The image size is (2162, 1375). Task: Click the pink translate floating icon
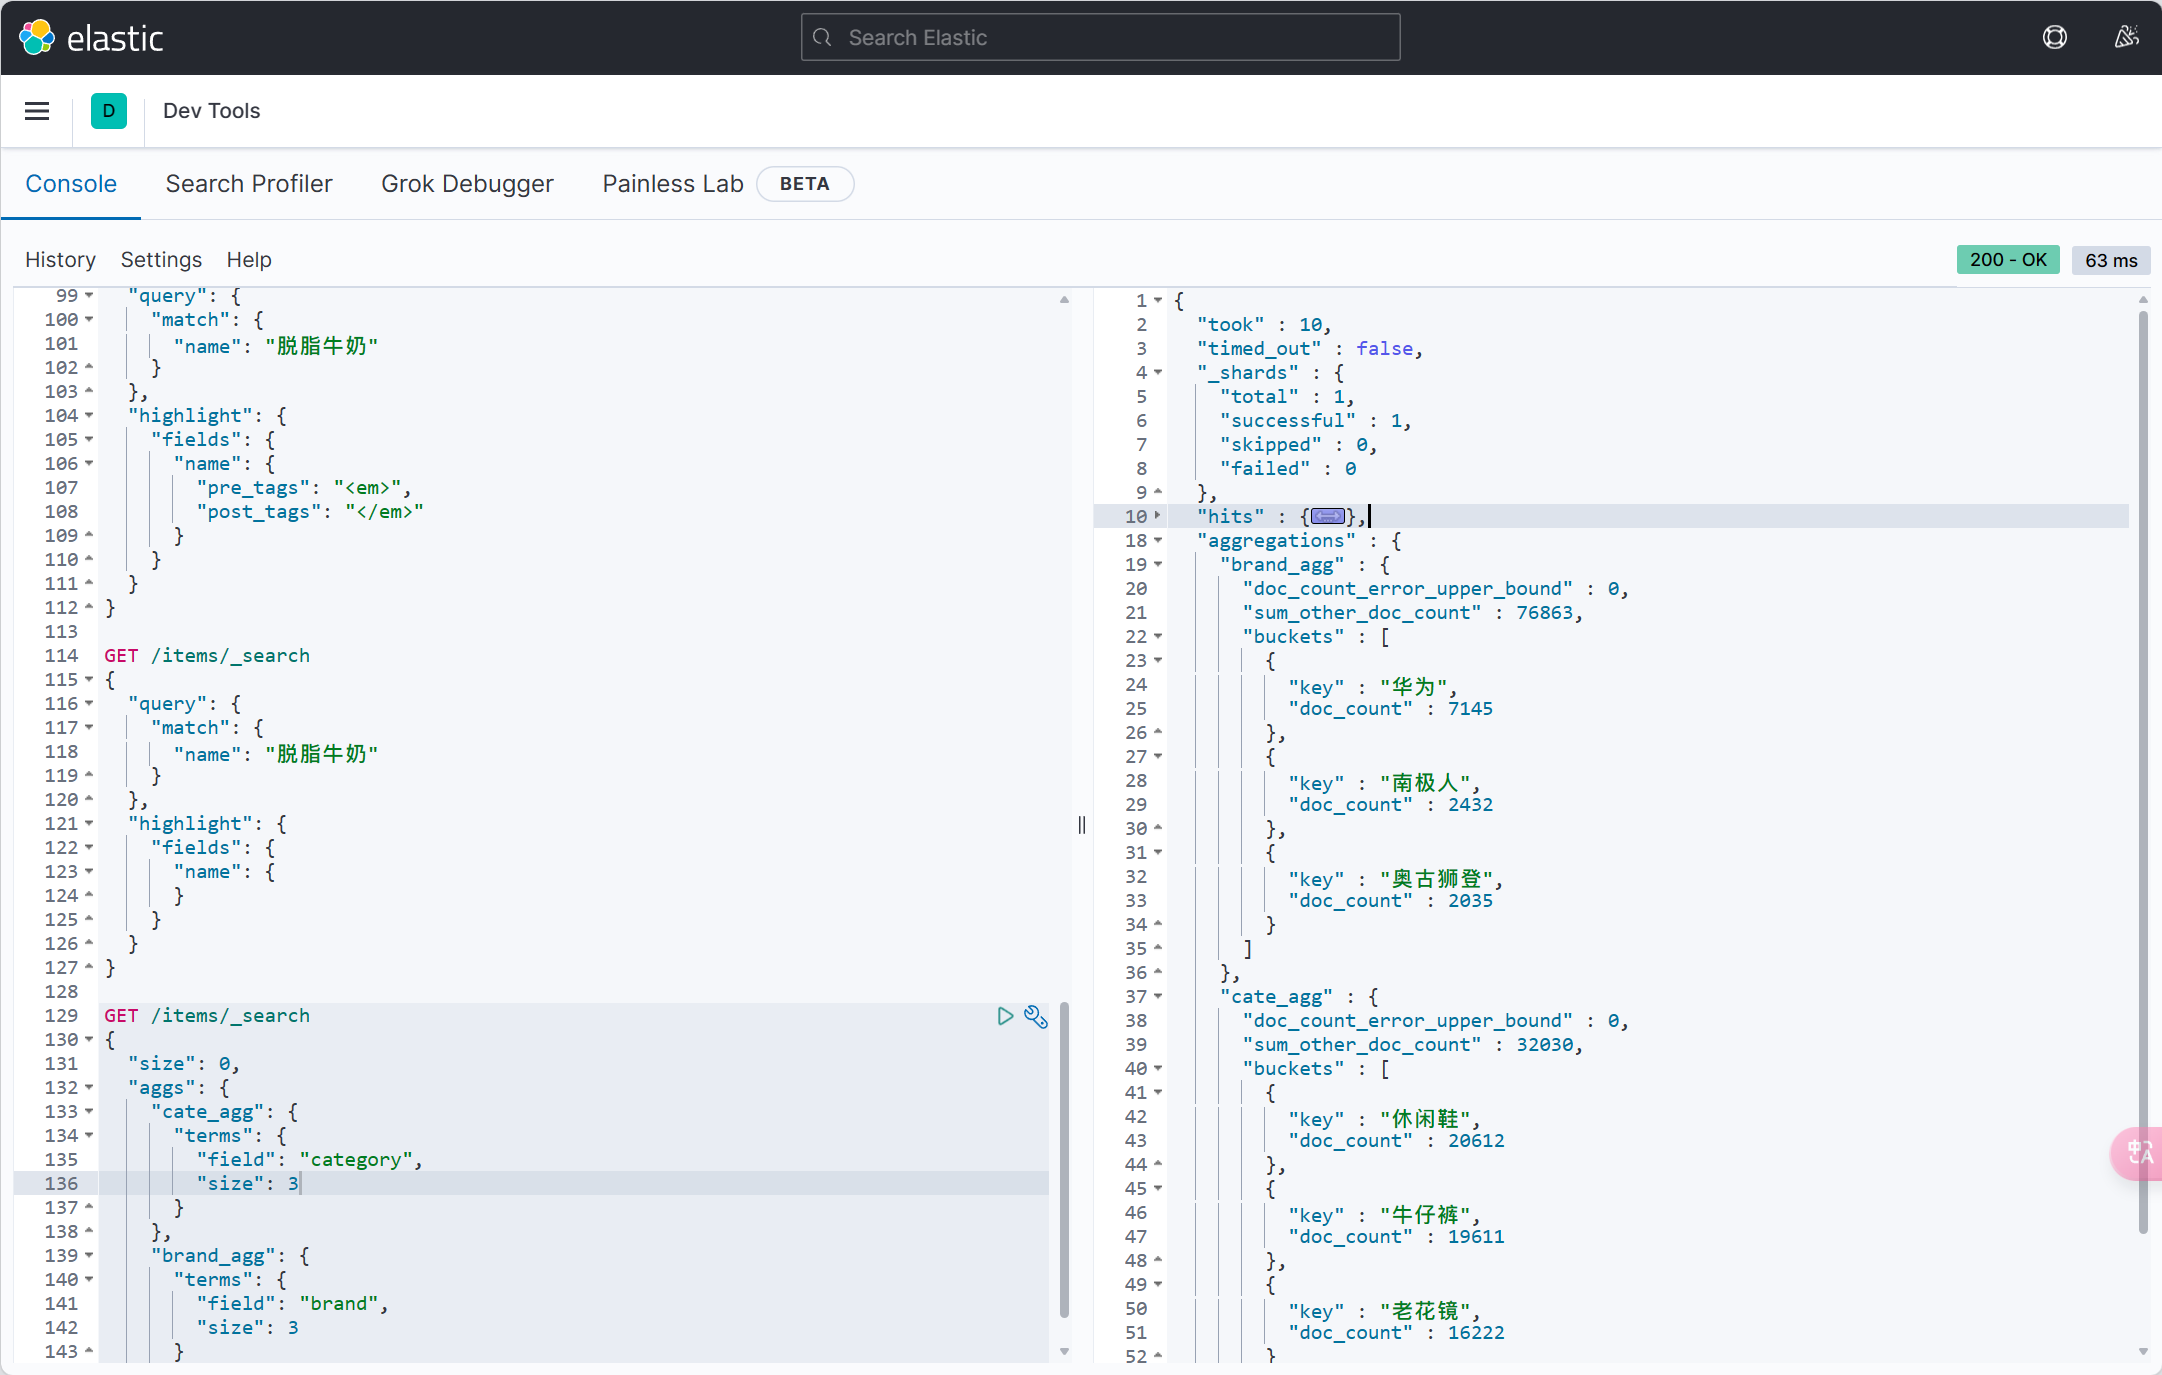pos(2138,1153)
